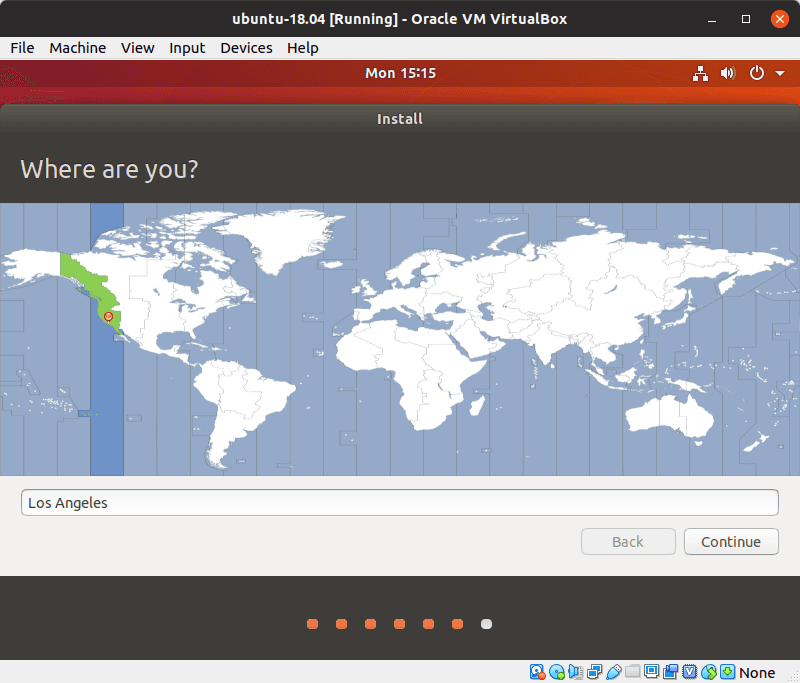The image size is (800, 683).
Task: Open the USB devices icon in status bar
Action: click(x=614, y=672)
